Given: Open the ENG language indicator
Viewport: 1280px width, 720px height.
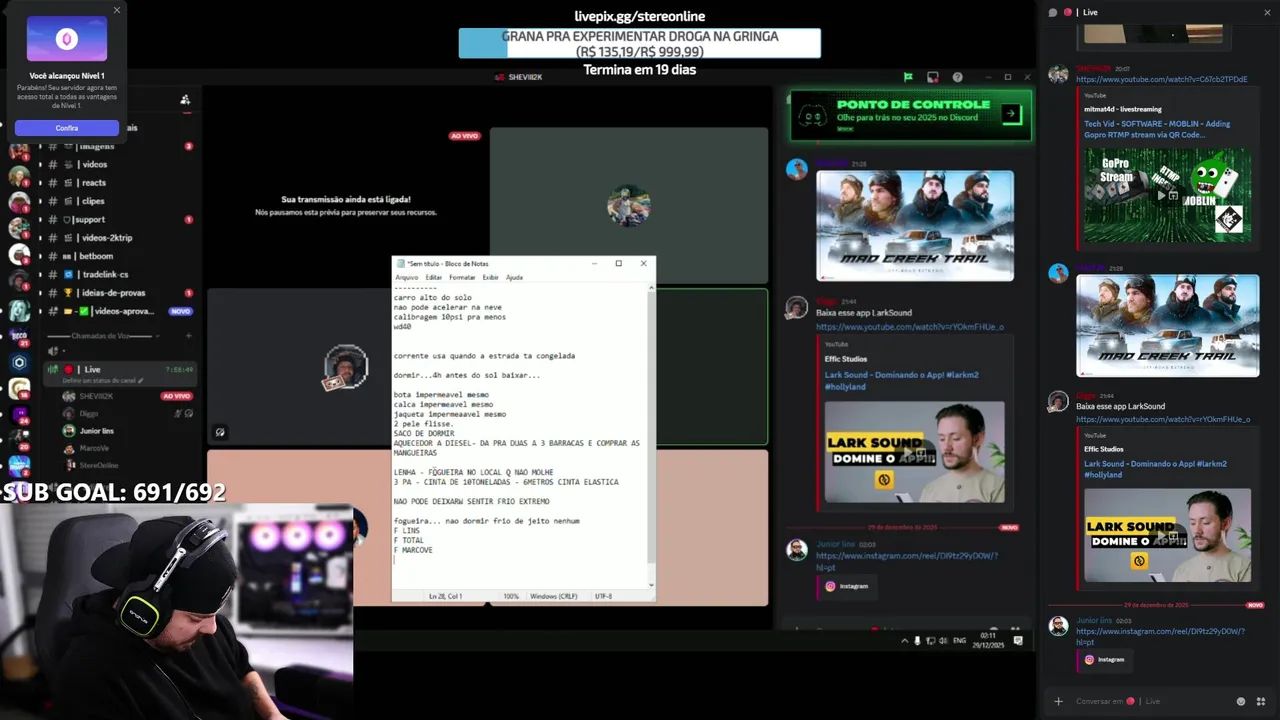Looking at the screenshot, I should click(960, 640).
